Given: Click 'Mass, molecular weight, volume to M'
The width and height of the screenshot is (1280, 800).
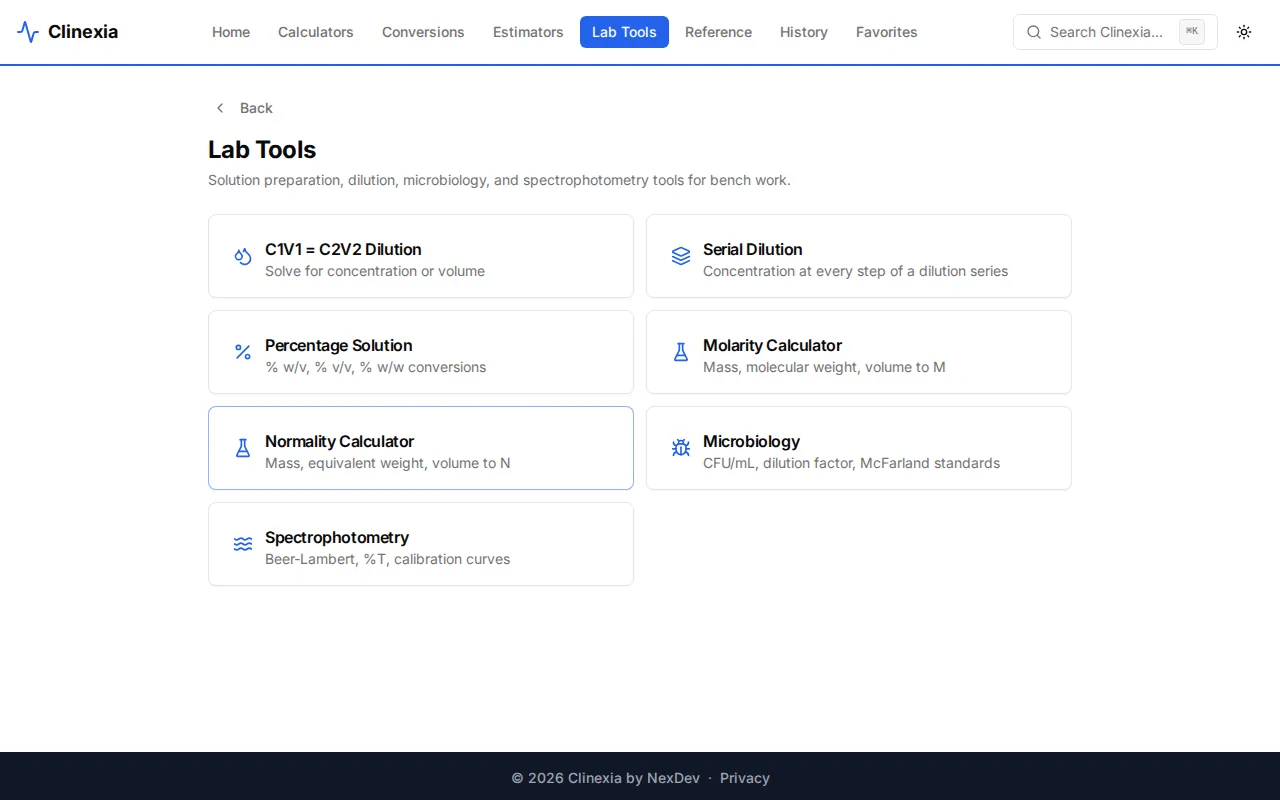Looking at the screenshot, I should pyautogui.click(x=824, y=367).
